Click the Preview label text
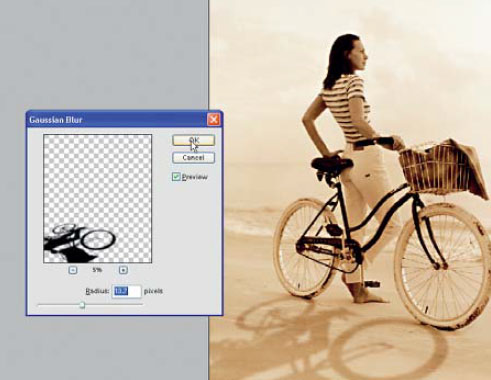Viewport: 491px width, 380px height. click(195, 177)
